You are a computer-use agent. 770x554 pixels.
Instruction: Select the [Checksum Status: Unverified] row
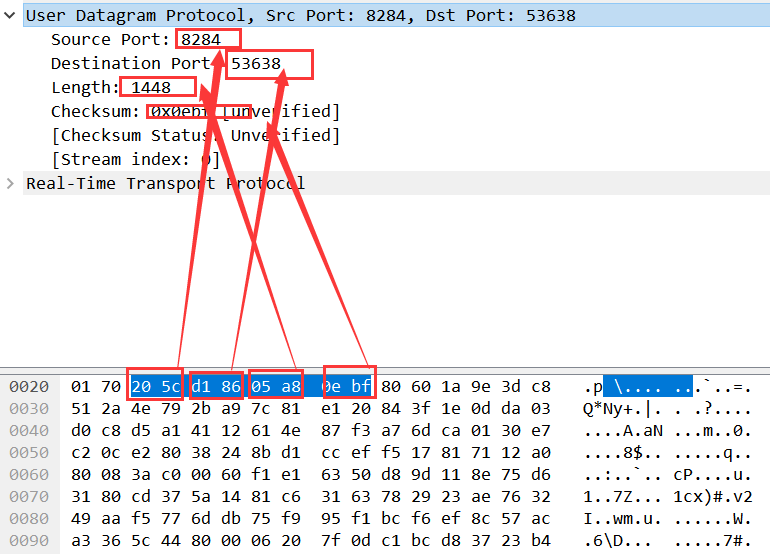(195, 136)
